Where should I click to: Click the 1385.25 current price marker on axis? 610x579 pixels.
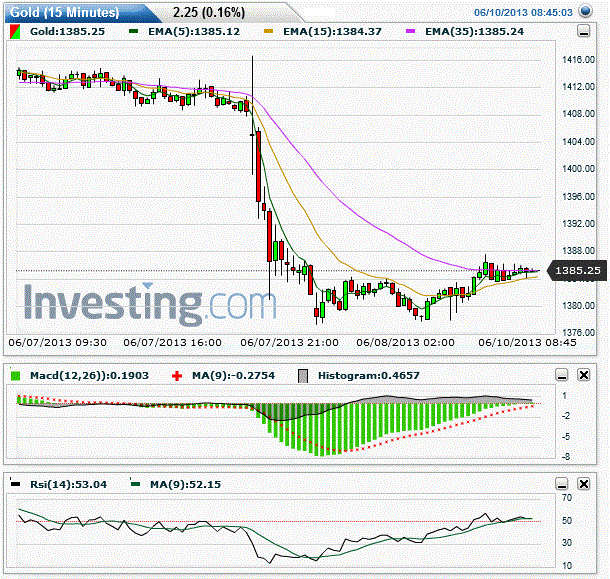pyautogui.click(x=577, y=270)
